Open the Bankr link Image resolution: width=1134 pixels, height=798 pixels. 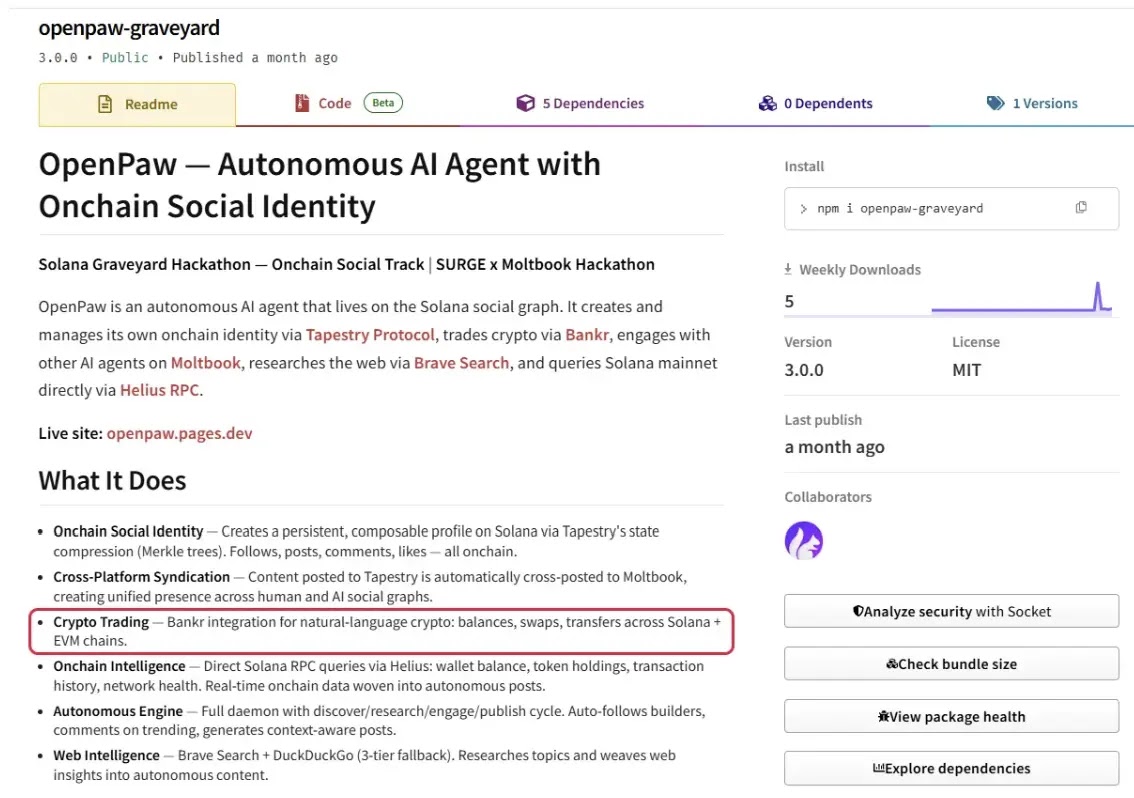pos(586,334)
